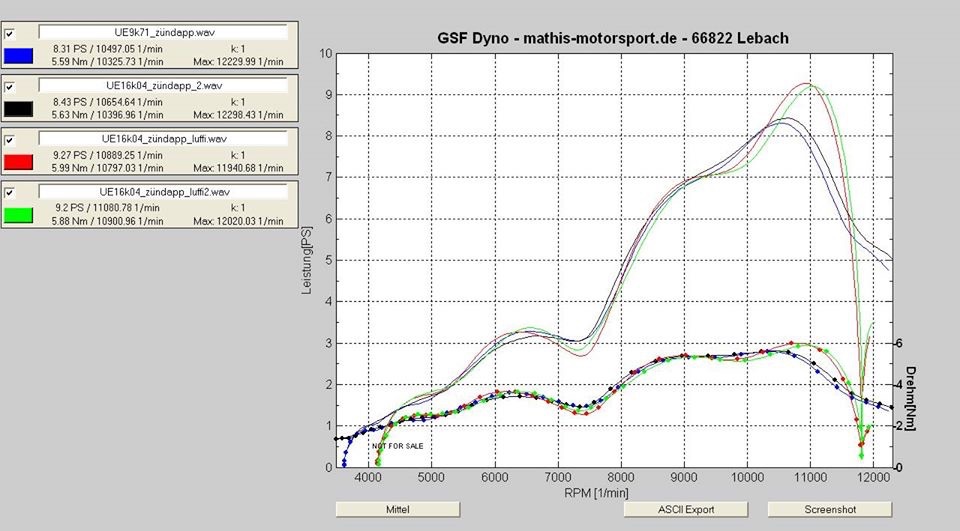Click the UE16k04_zündapp_luffi2.wav name field

(164, 191)
